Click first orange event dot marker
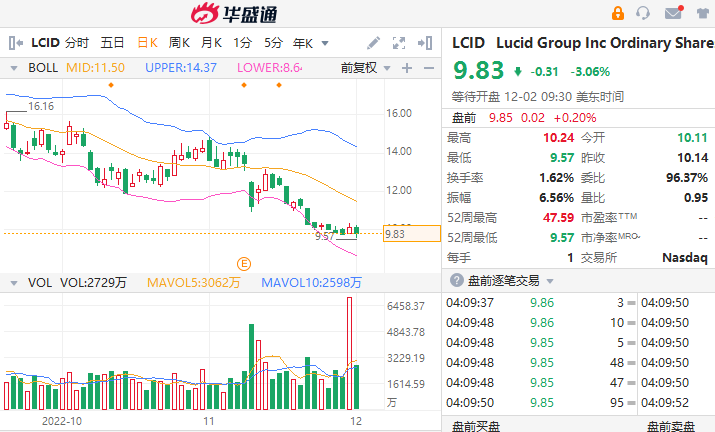Screen dimensions: 715x432 (x=111, y=85)
